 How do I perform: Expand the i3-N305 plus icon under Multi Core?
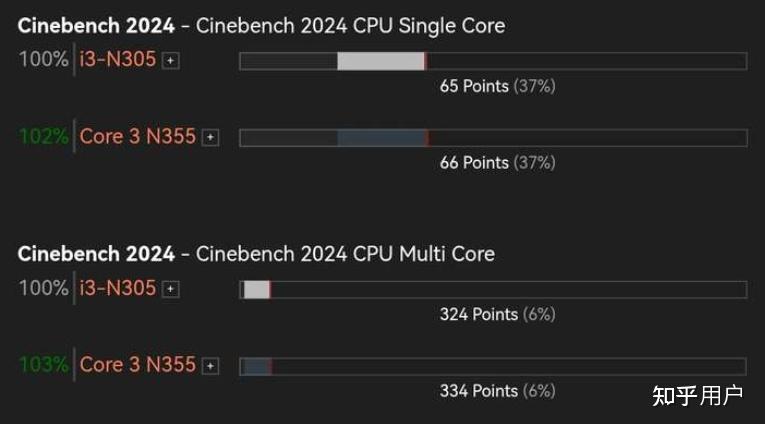point(170,289)
